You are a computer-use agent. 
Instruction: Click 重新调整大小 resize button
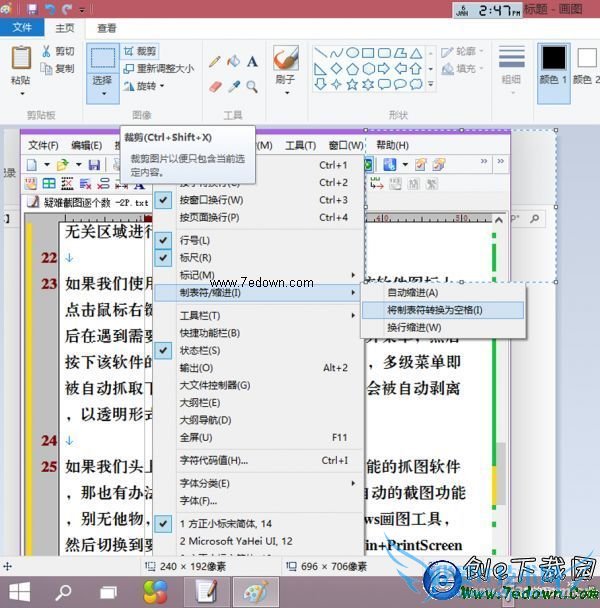tap(160, 69)
